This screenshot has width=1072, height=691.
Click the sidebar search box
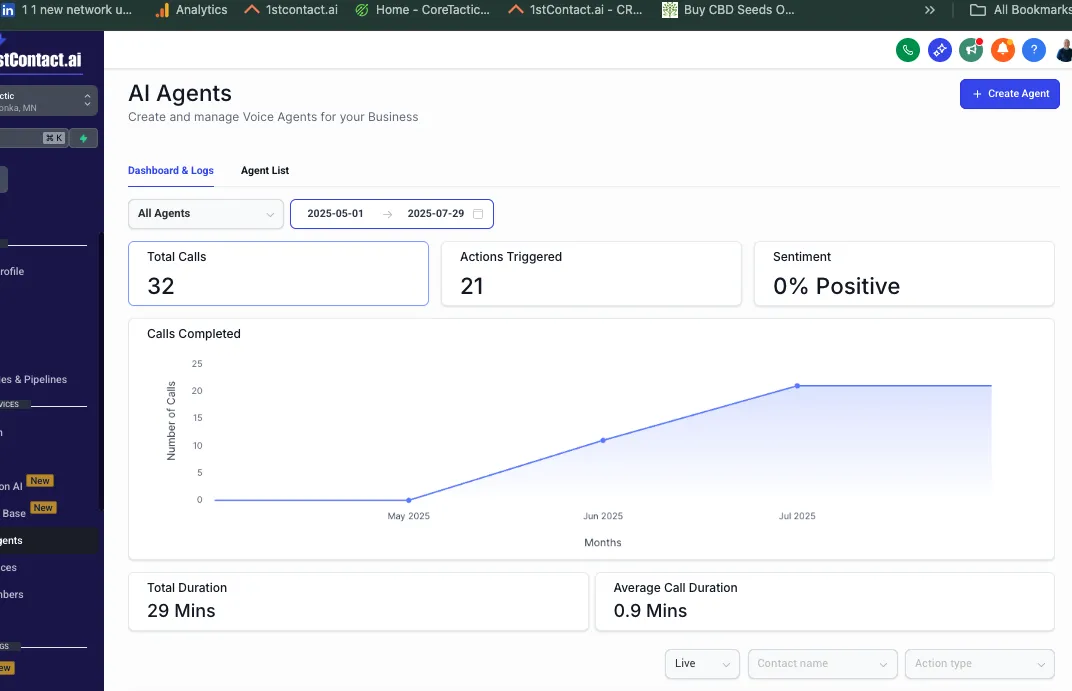33,138
